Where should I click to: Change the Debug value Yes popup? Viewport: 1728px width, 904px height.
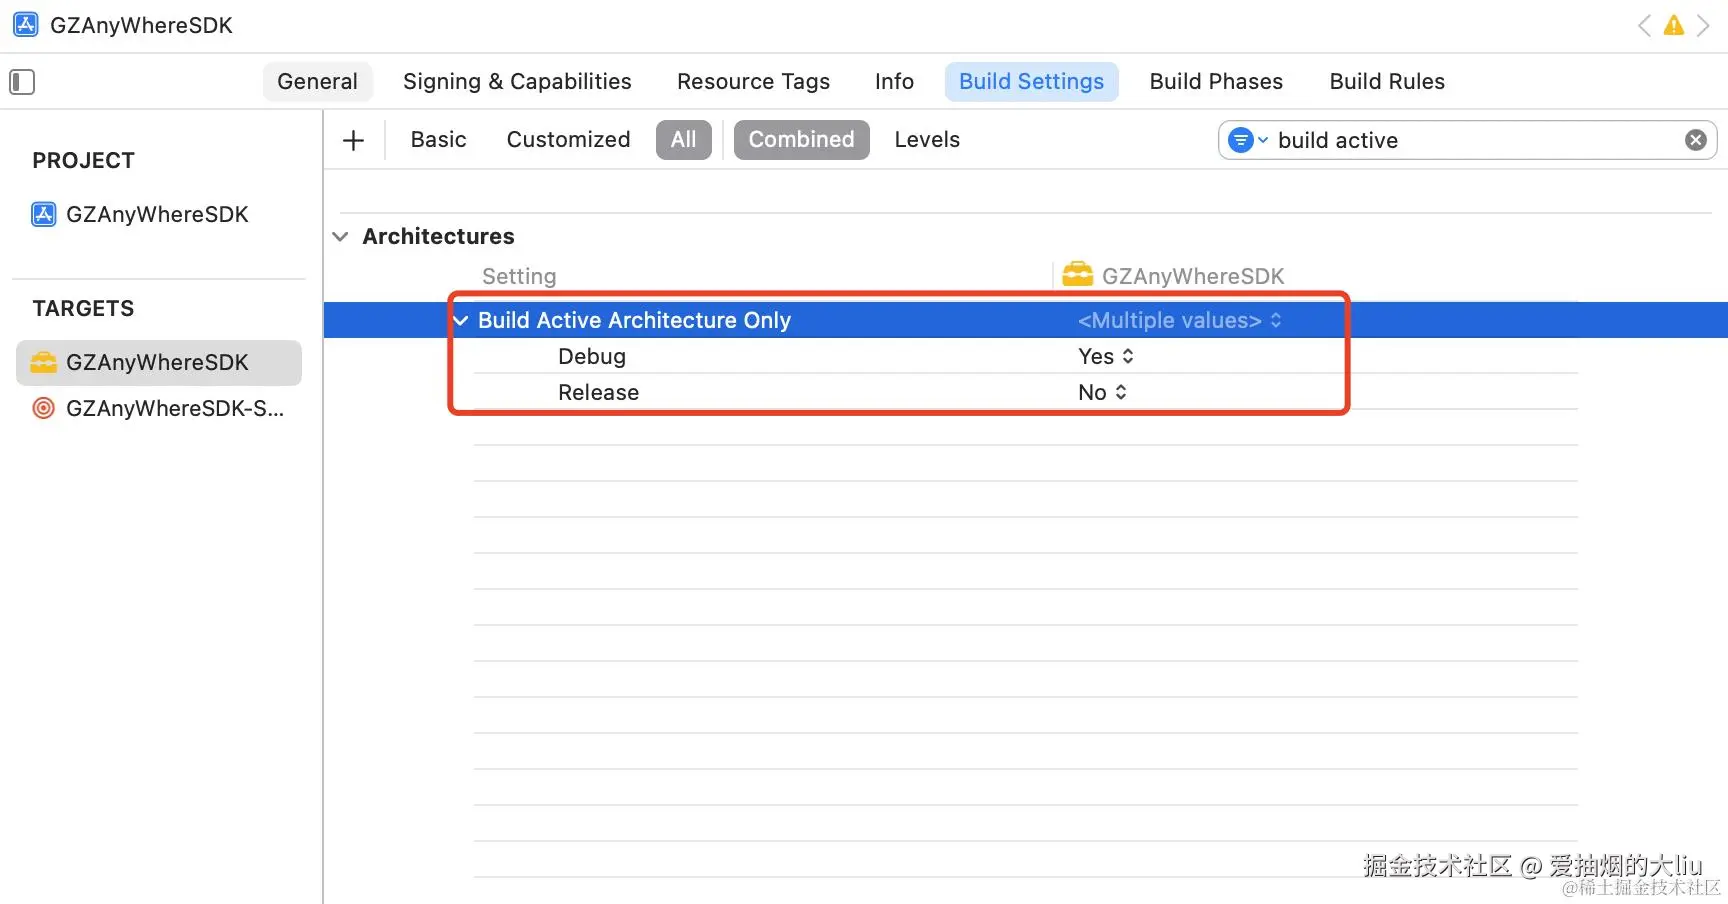point(1105,356)
